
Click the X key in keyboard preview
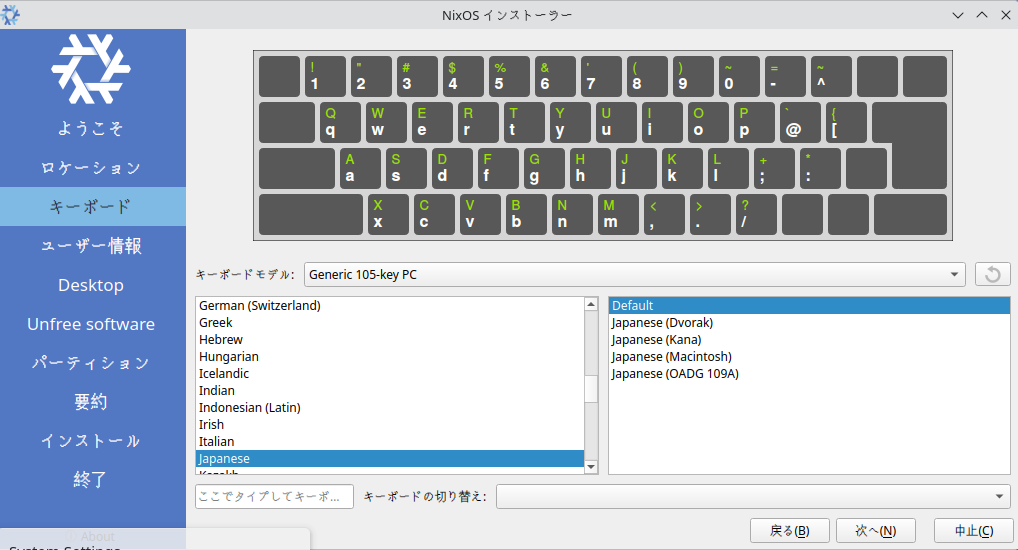click(x=388, y=214)
